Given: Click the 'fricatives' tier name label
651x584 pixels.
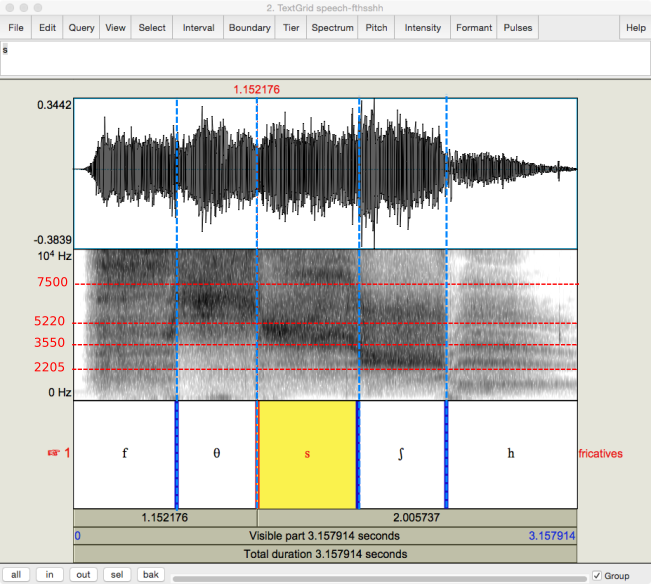Looking at the screenshot, I should coord(601,453).
